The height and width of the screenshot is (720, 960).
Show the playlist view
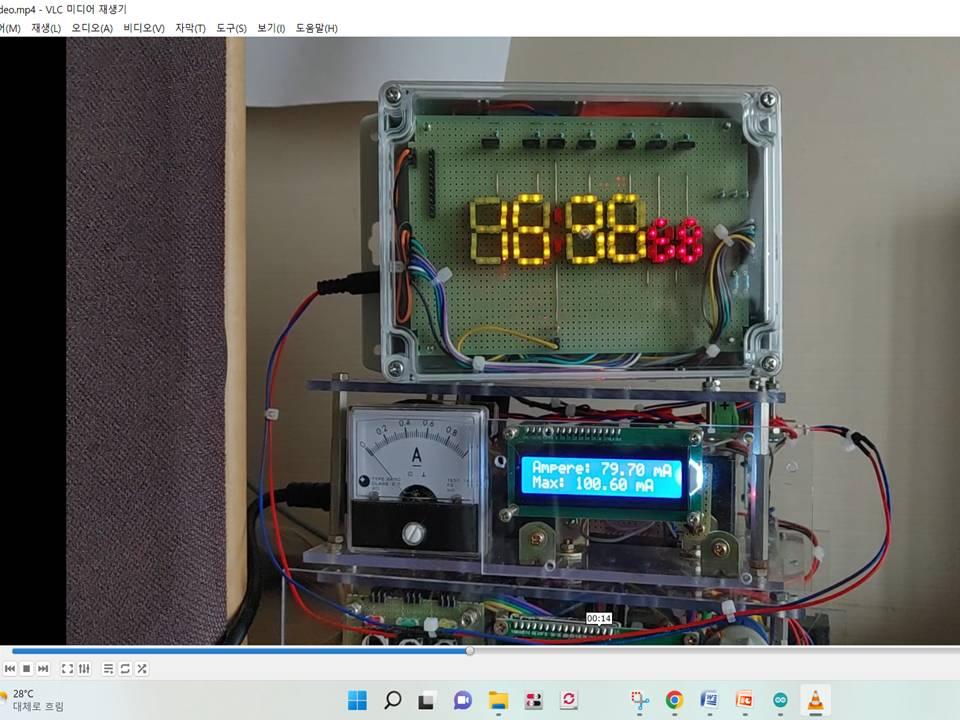108,669
